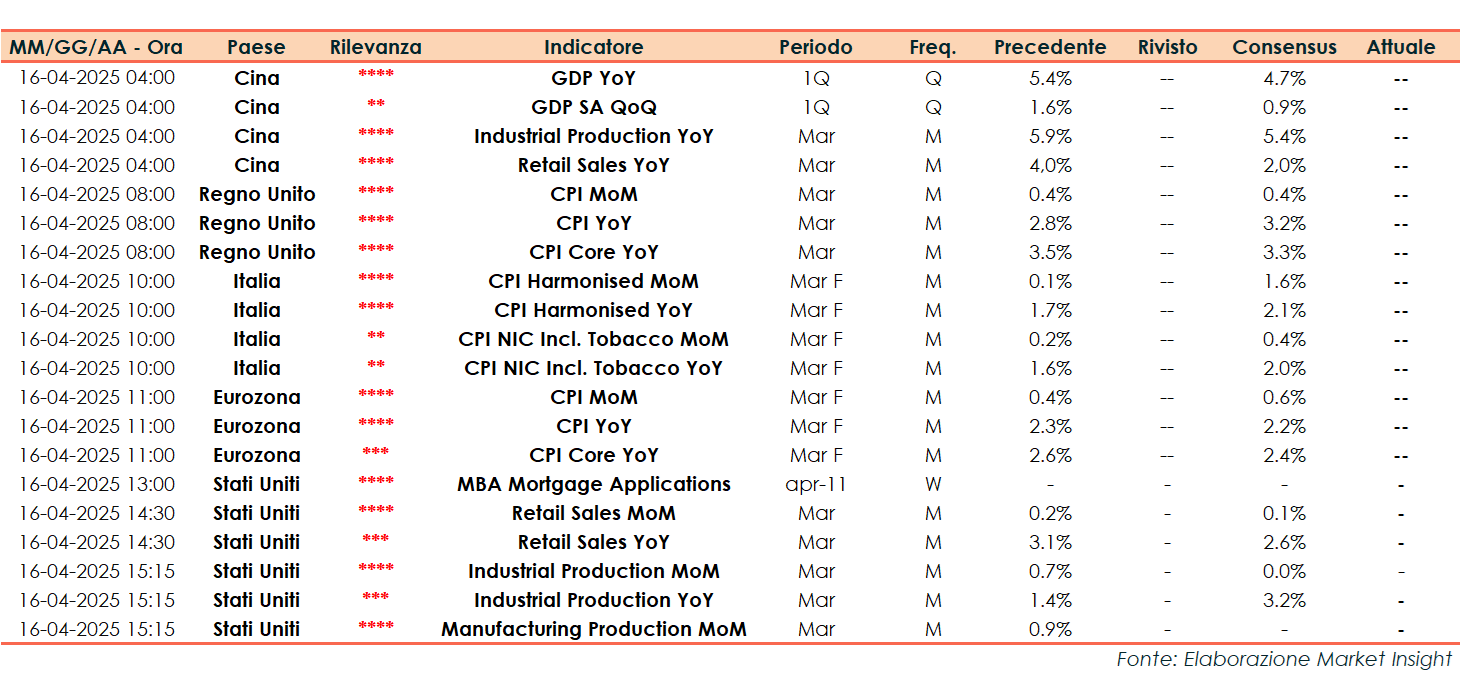Click the Indicatore column header
The width and height of the screenshot is (1460, 674).
tap(593, 47)
